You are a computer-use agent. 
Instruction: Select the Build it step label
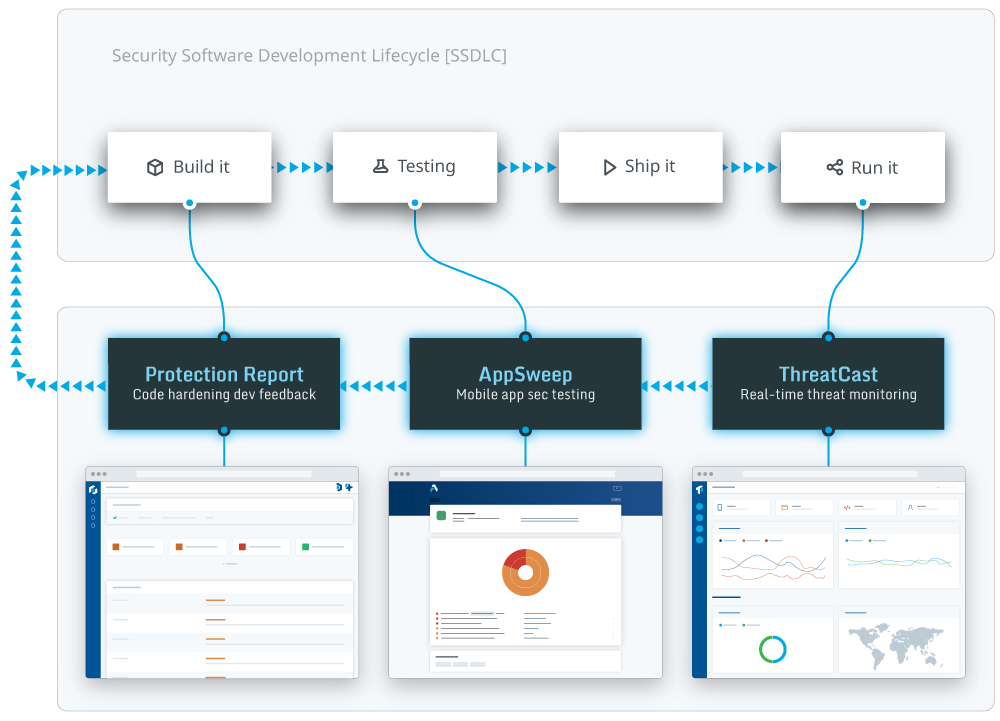201,167
